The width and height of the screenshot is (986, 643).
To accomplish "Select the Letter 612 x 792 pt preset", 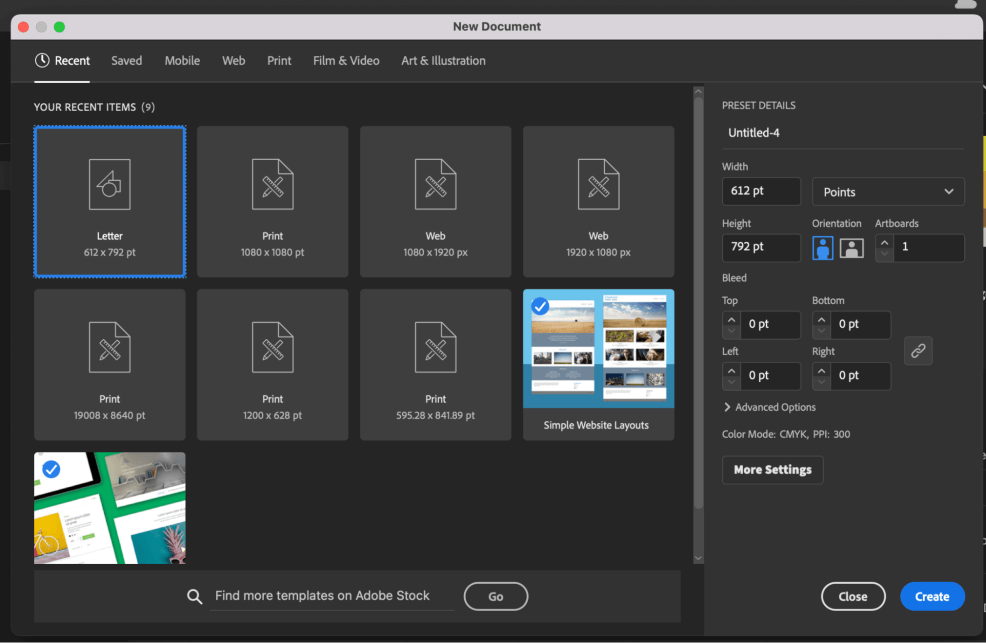I will point(109,201).
